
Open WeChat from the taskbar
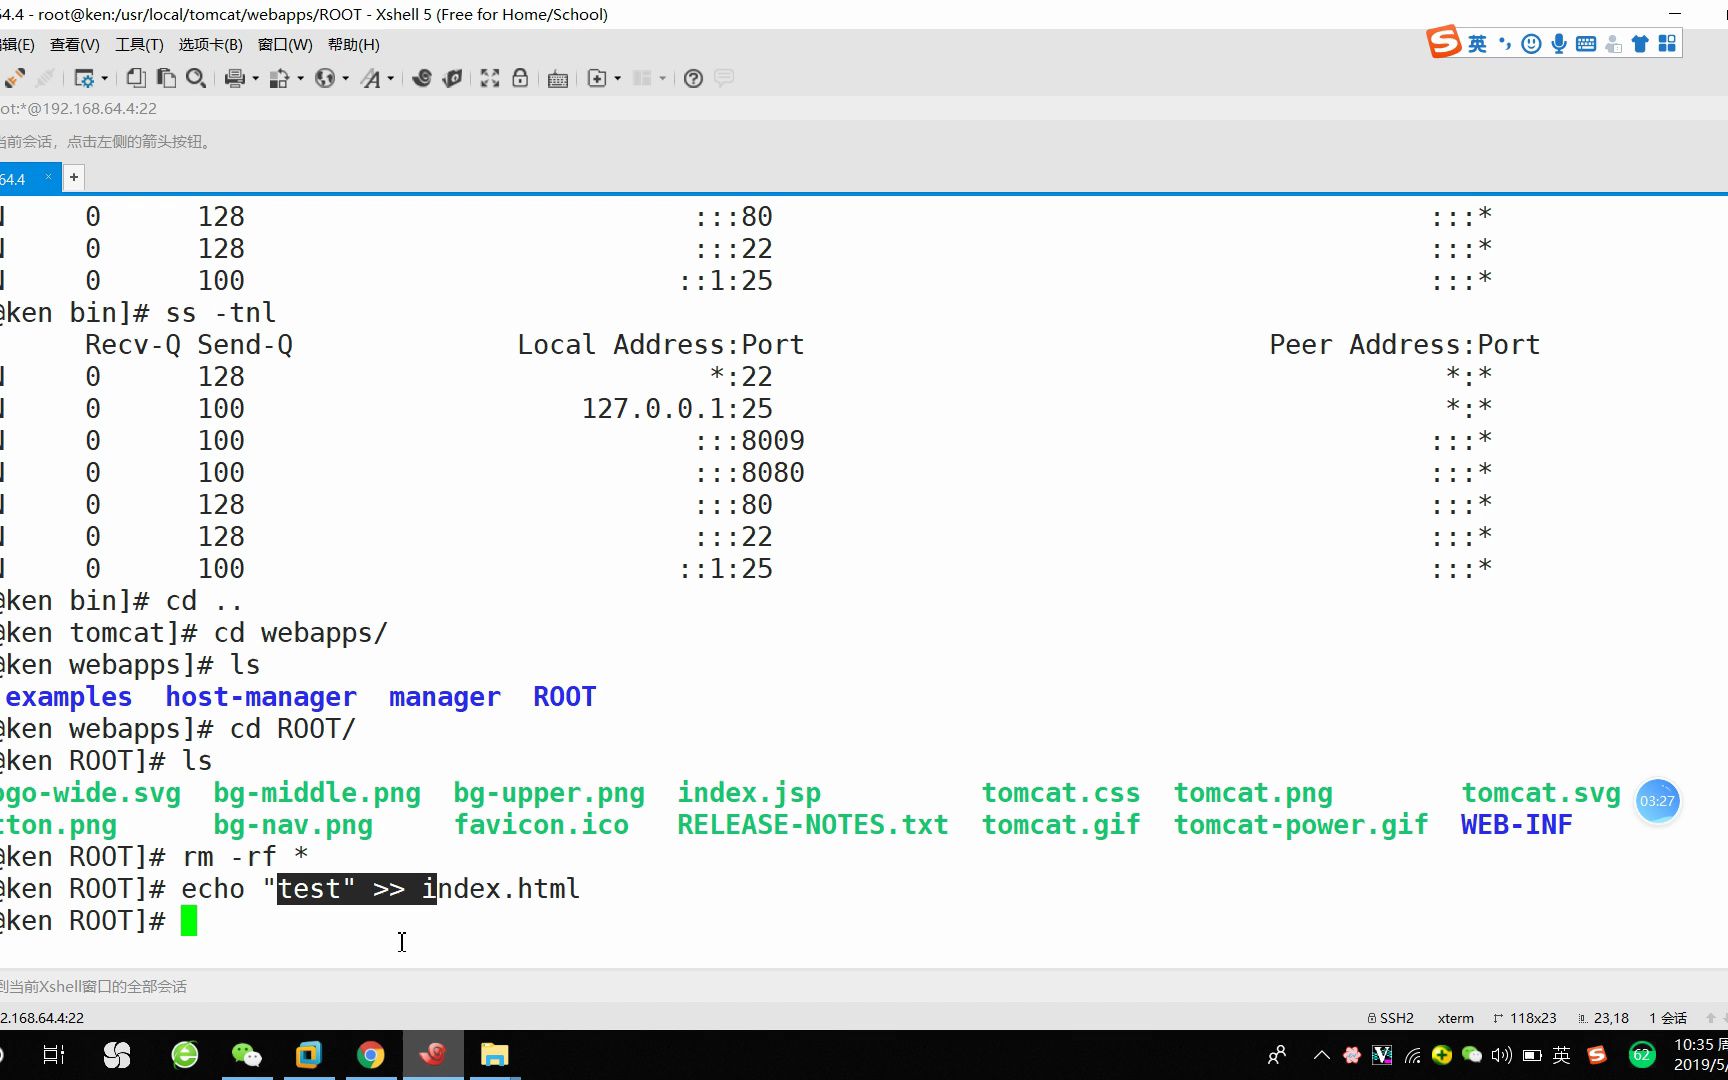click(246, 1055)
